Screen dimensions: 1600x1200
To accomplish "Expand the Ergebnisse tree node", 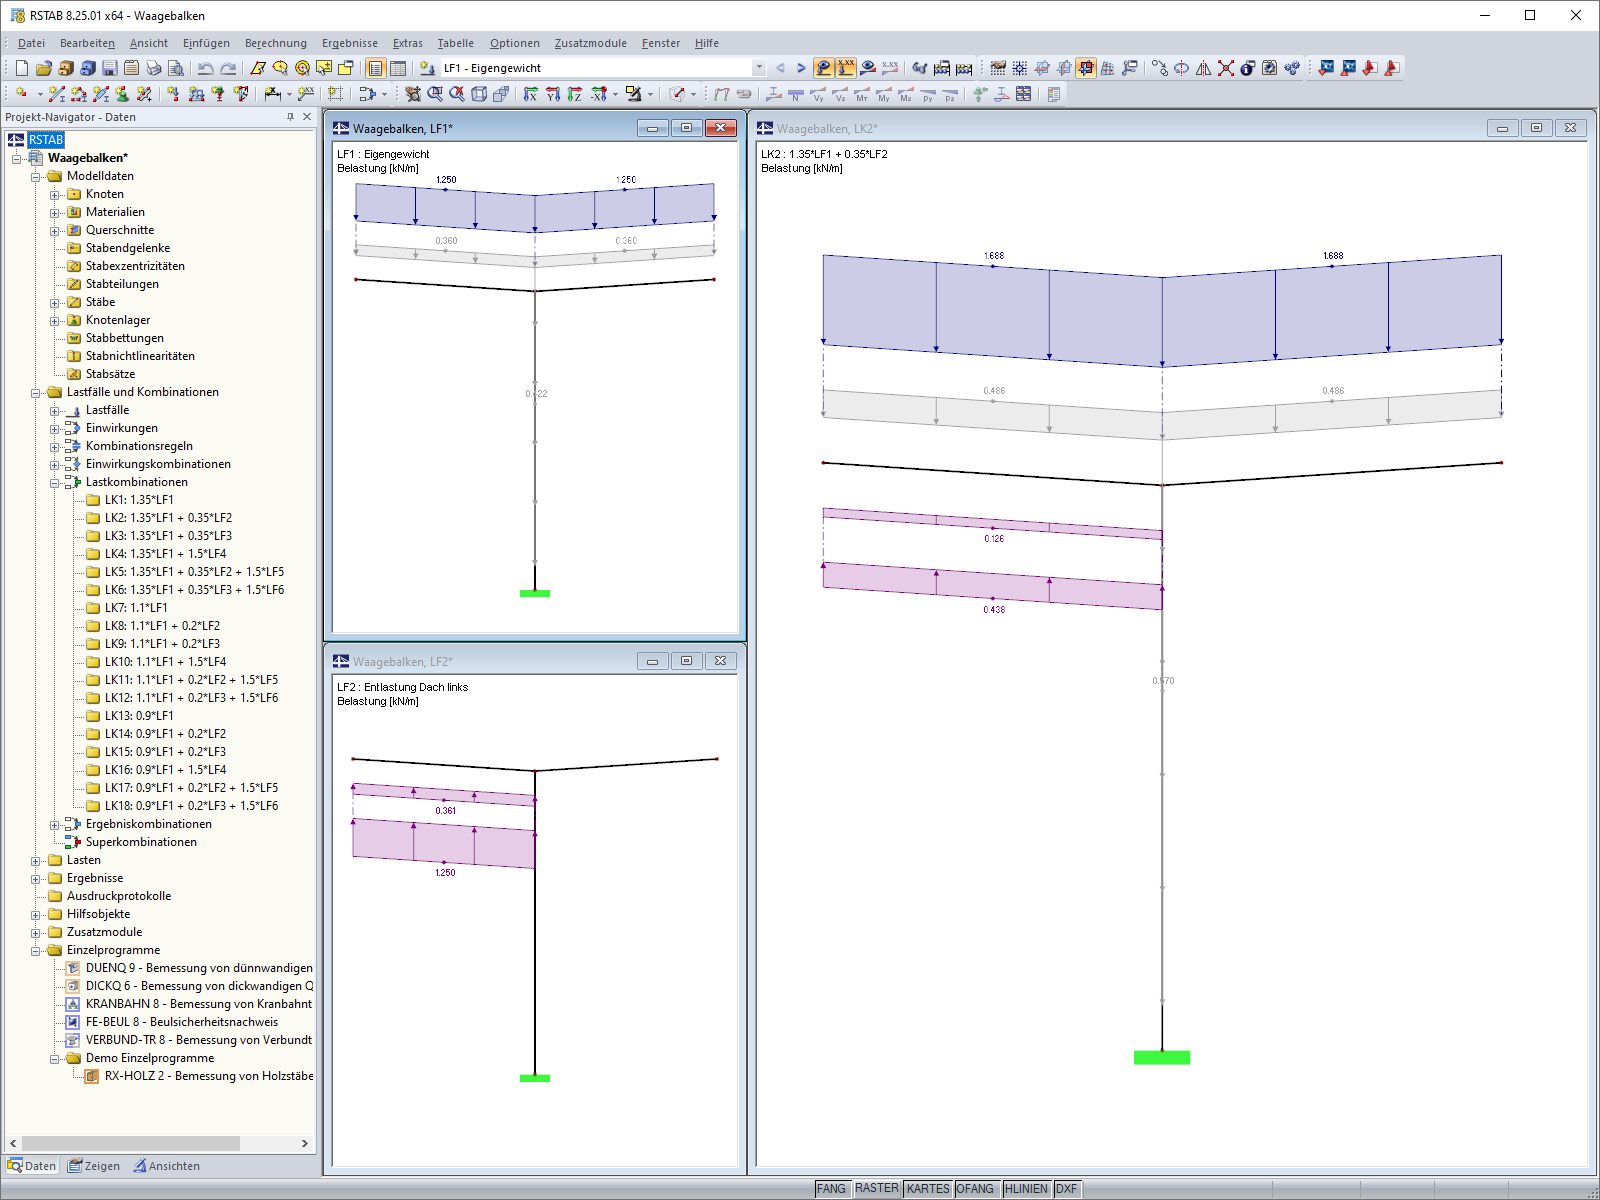I will click(36, 878).
